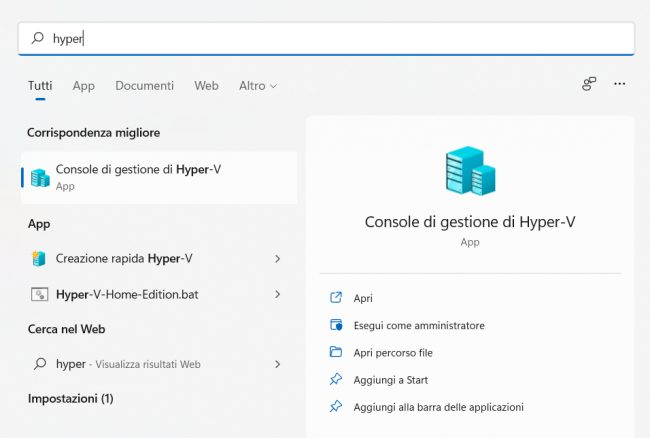Click the Apri open icon
This screenshot has height=438, width=650.
pyautogui.click(x=336, y=298)
